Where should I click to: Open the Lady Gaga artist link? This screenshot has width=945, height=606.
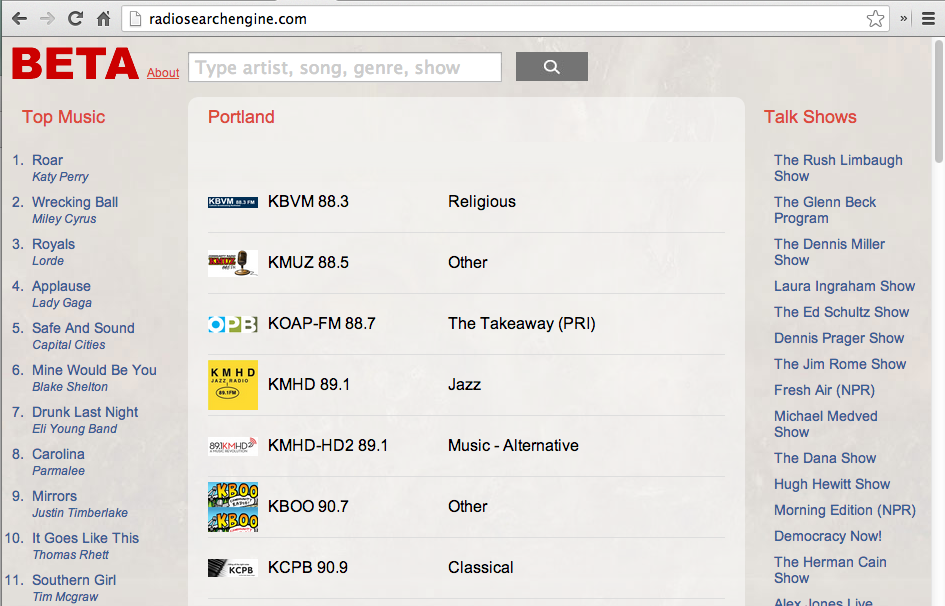62,303
